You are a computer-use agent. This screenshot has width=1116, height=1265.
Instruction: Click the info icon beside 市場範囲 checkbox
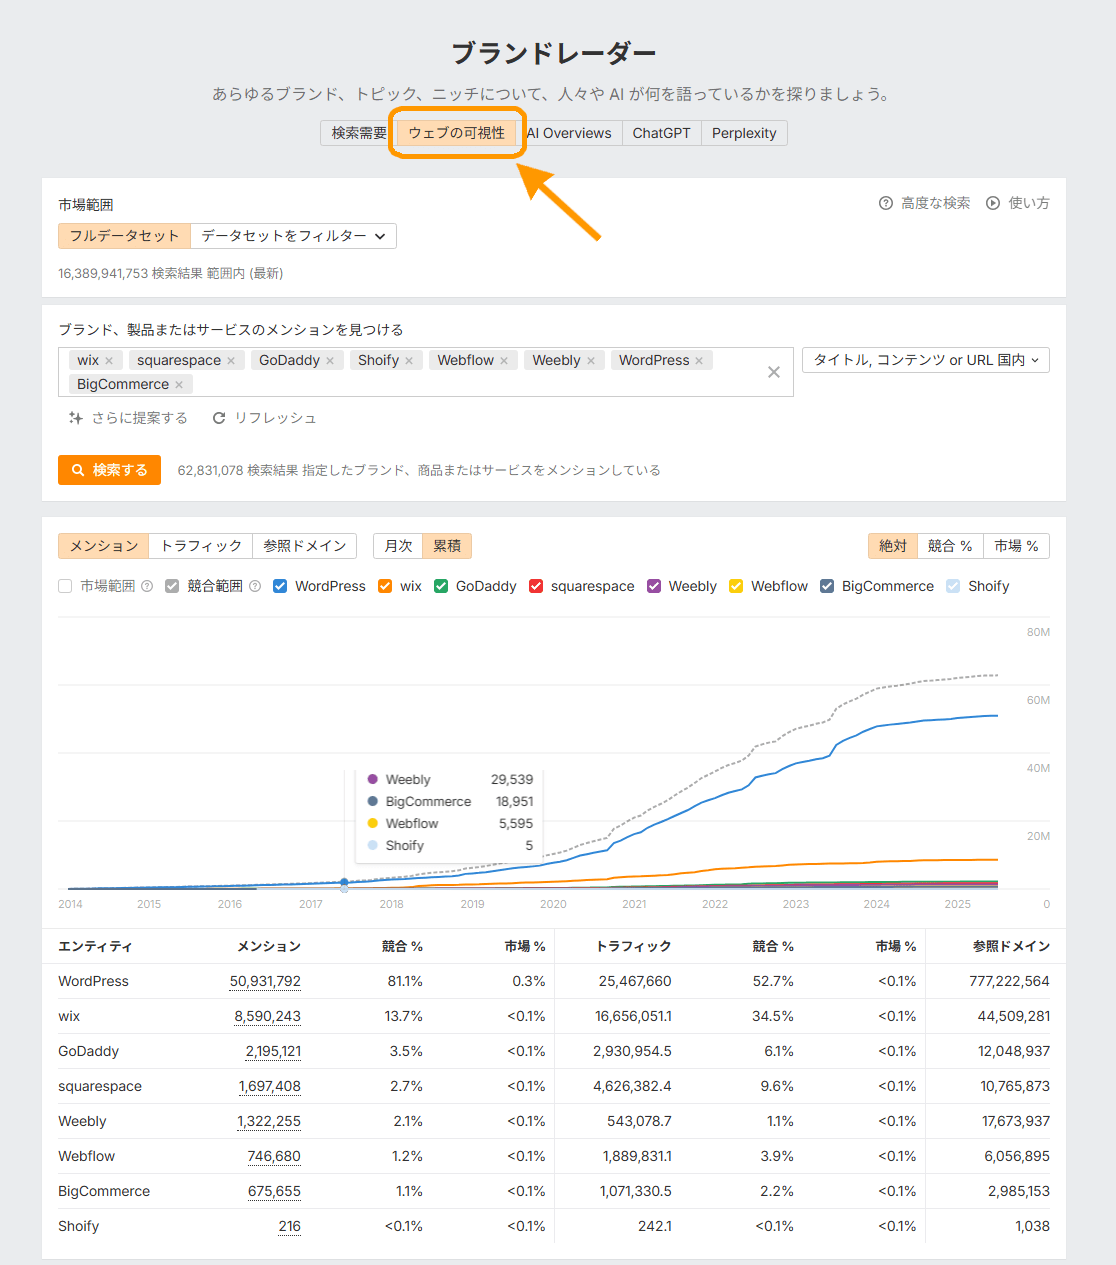pos(147,586)
